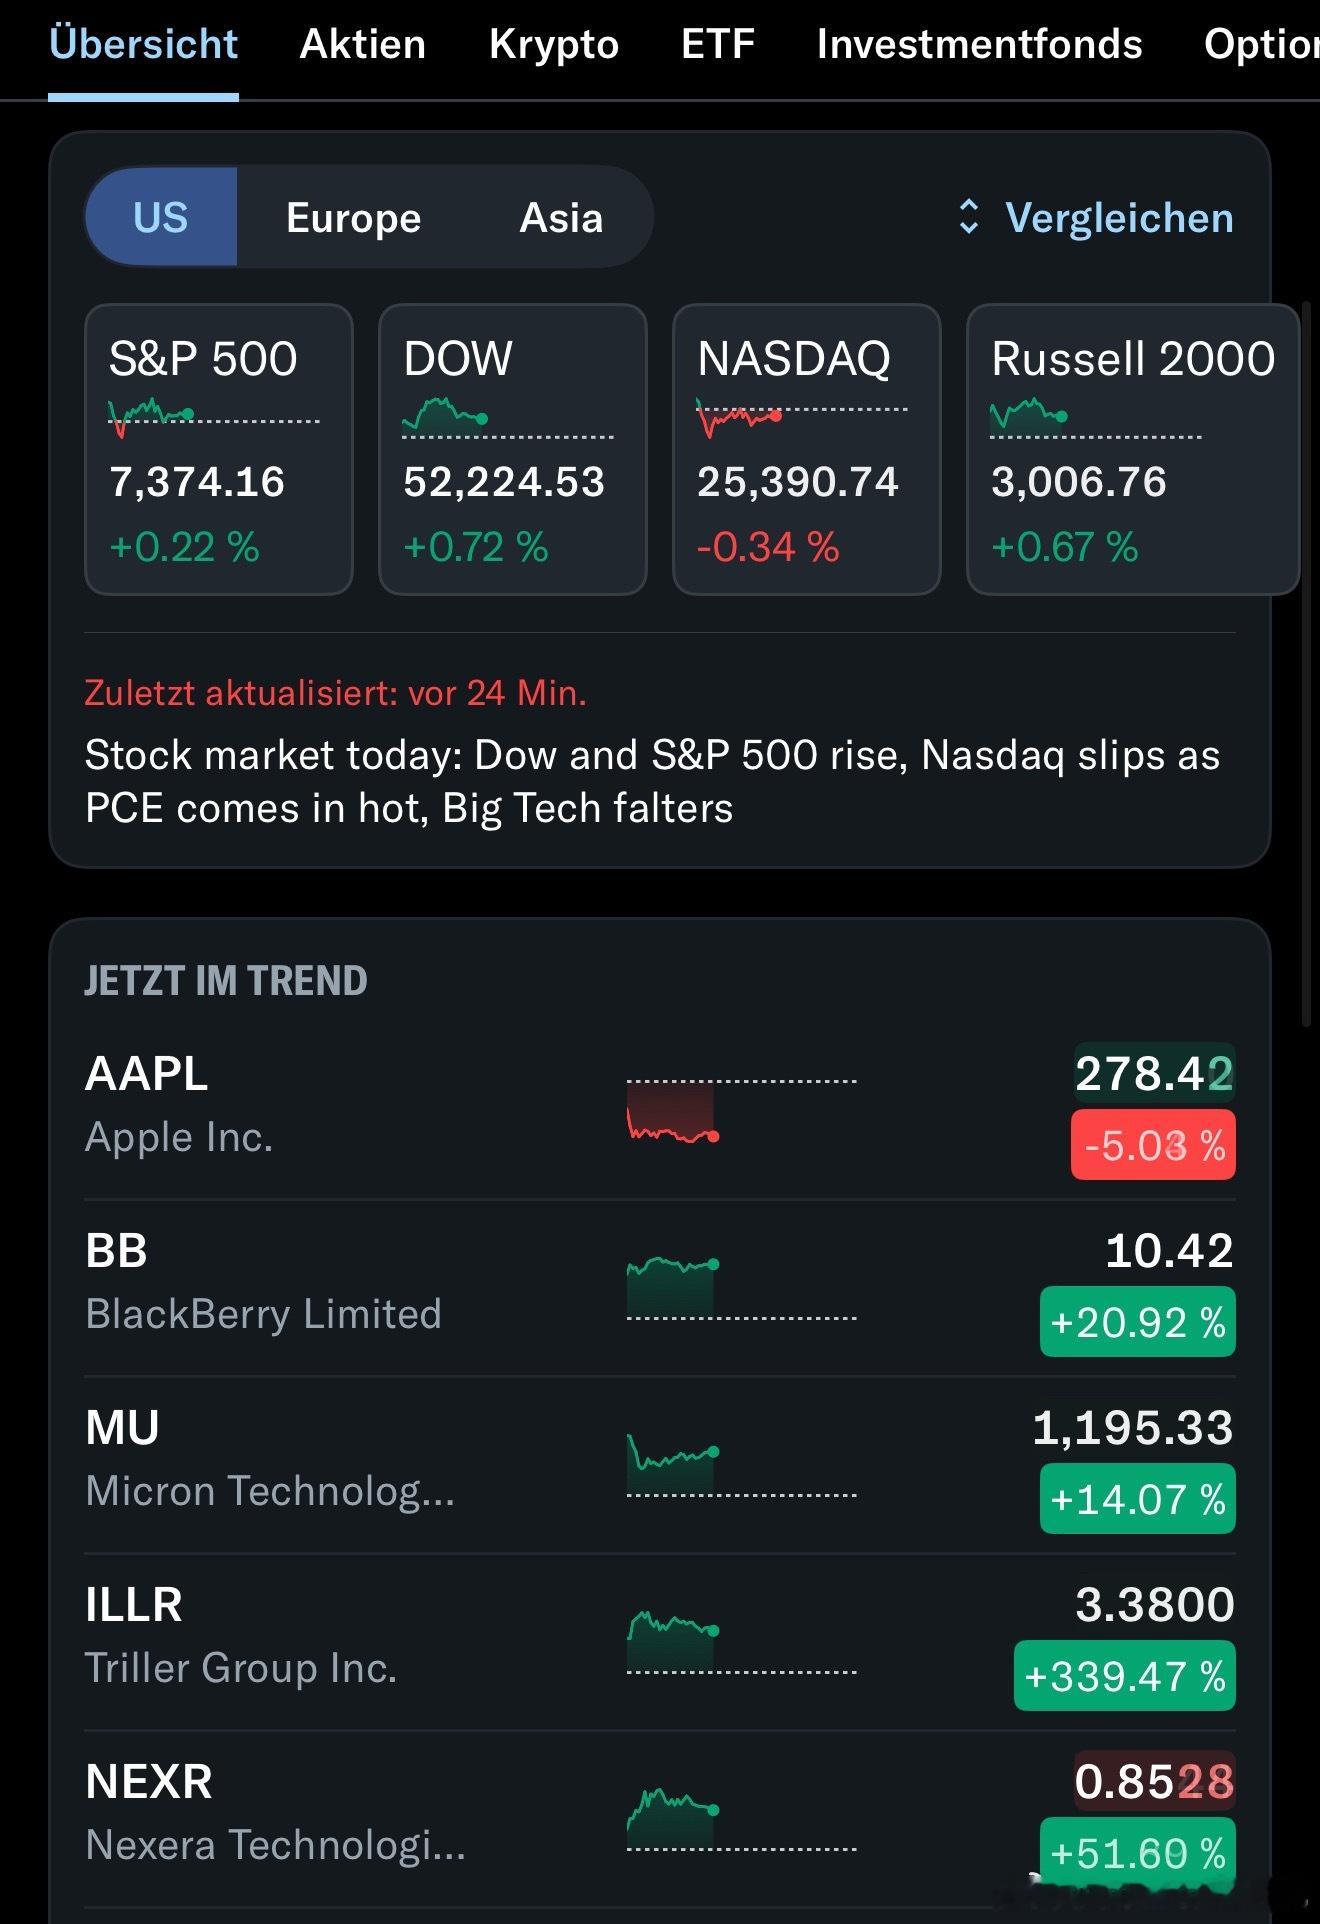Open the Aktien tab
Viewport: 1320px width, 1924px height.
coord(363,44)
